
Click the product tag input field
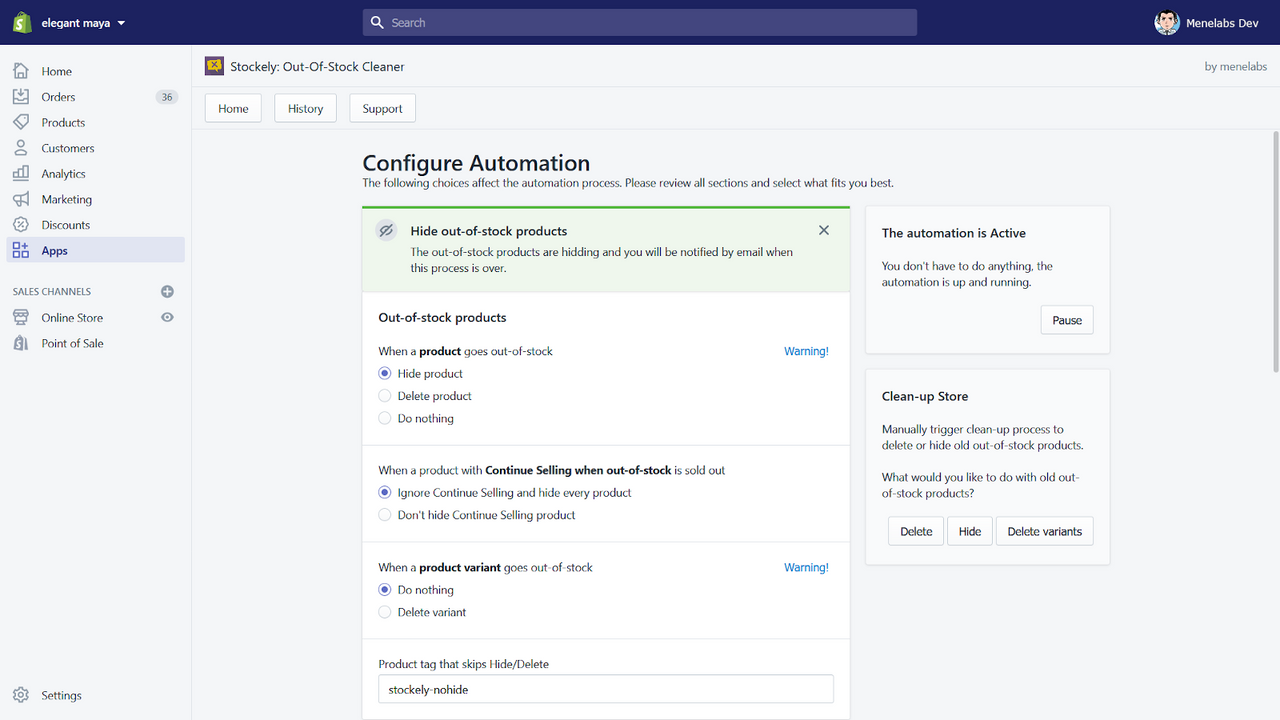pos(605,689)
